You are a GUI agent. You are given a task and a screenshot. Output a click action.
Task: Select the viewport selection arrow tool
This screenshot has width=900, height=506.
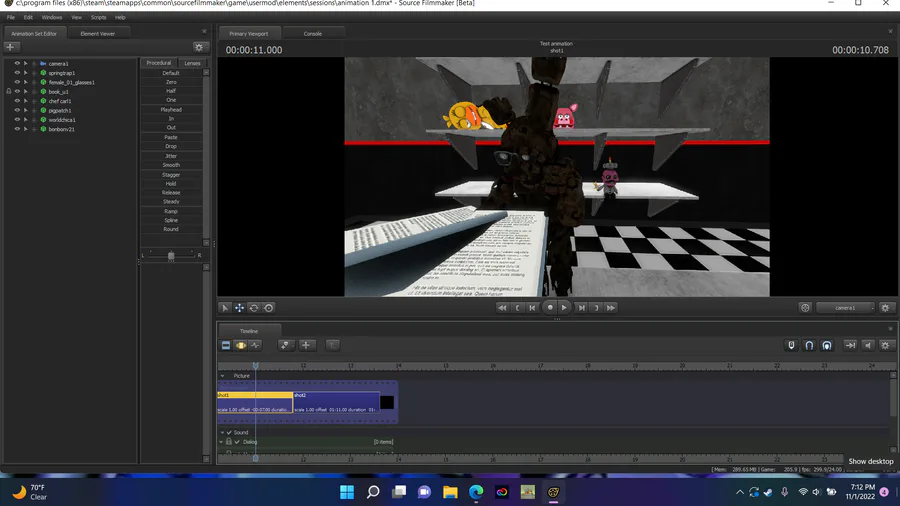[x=225, y=308]
